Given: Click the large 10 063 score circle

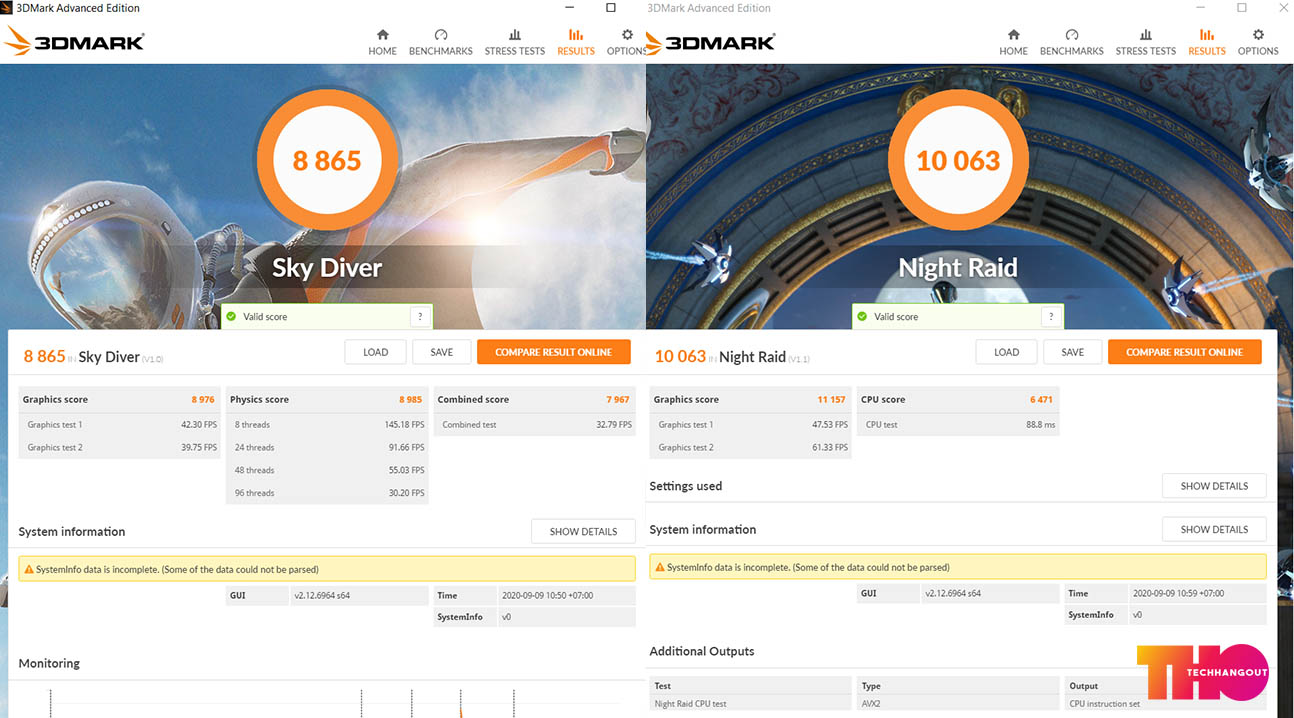Looking at the screenshot, I should tap(958, 160).
